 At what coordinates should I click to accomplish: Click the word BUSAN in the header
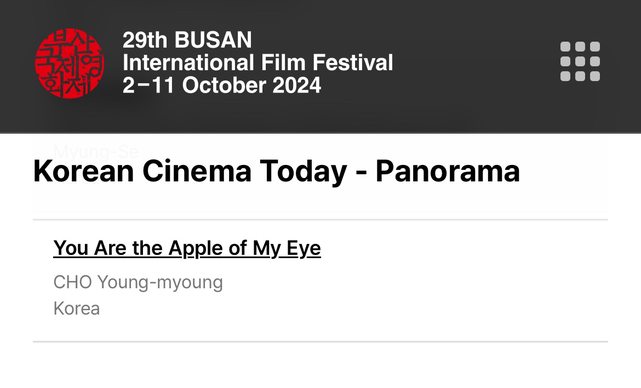213,40
